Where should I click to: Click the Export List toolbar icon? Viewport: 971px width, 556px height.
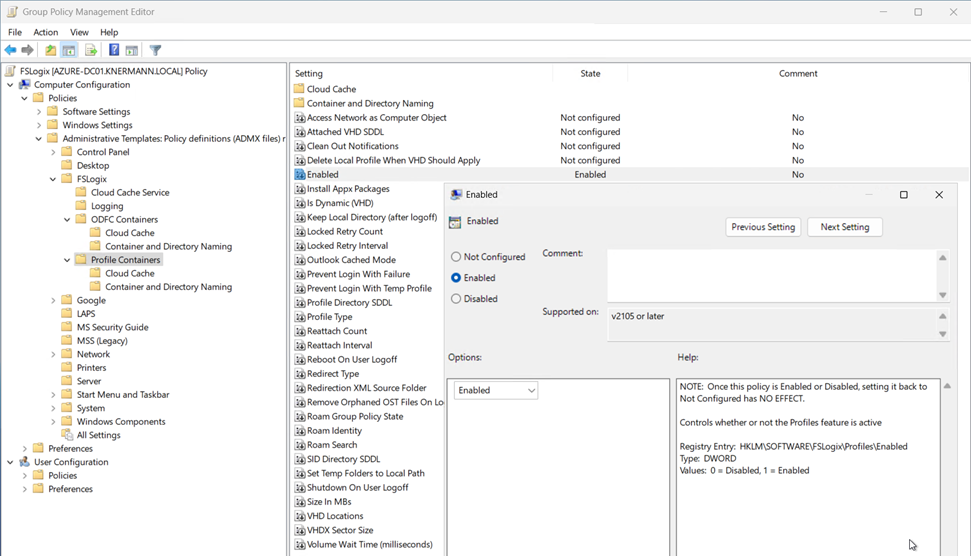[91, 50]
